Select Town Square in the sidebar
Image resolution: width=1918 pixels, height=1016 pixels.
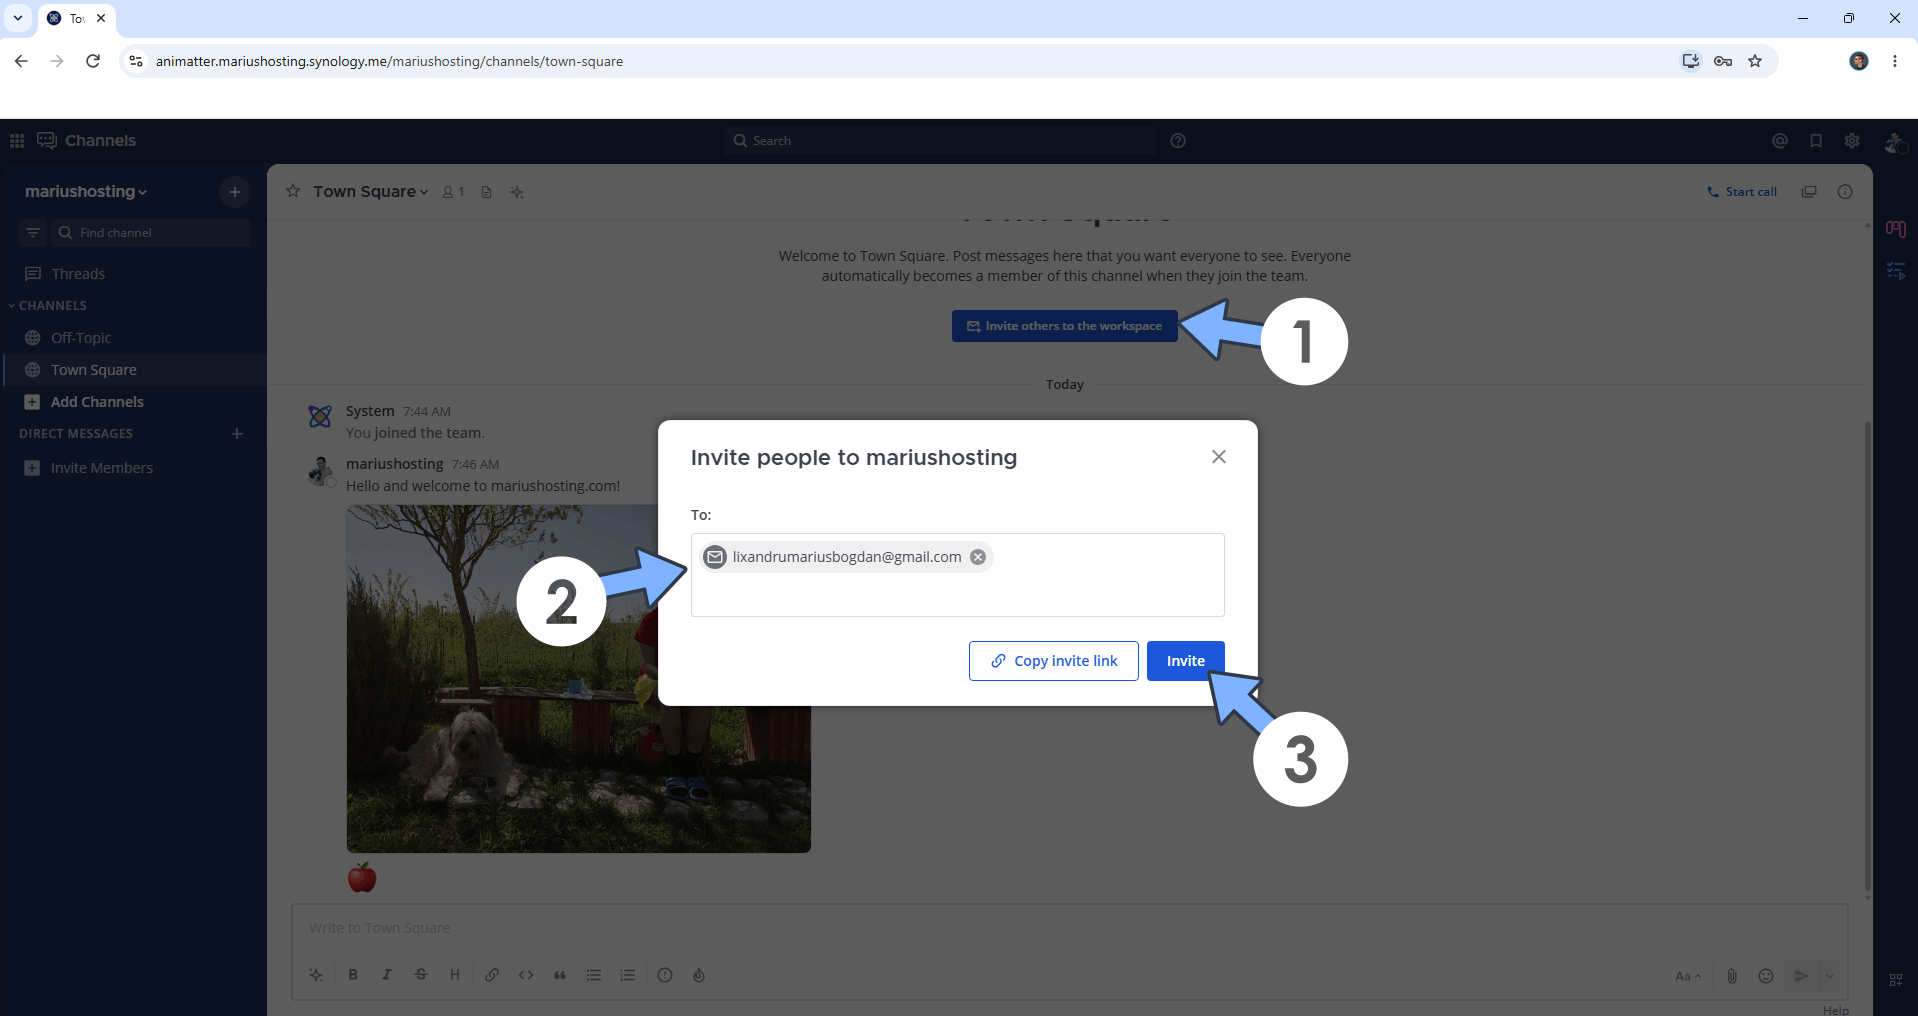134,370
